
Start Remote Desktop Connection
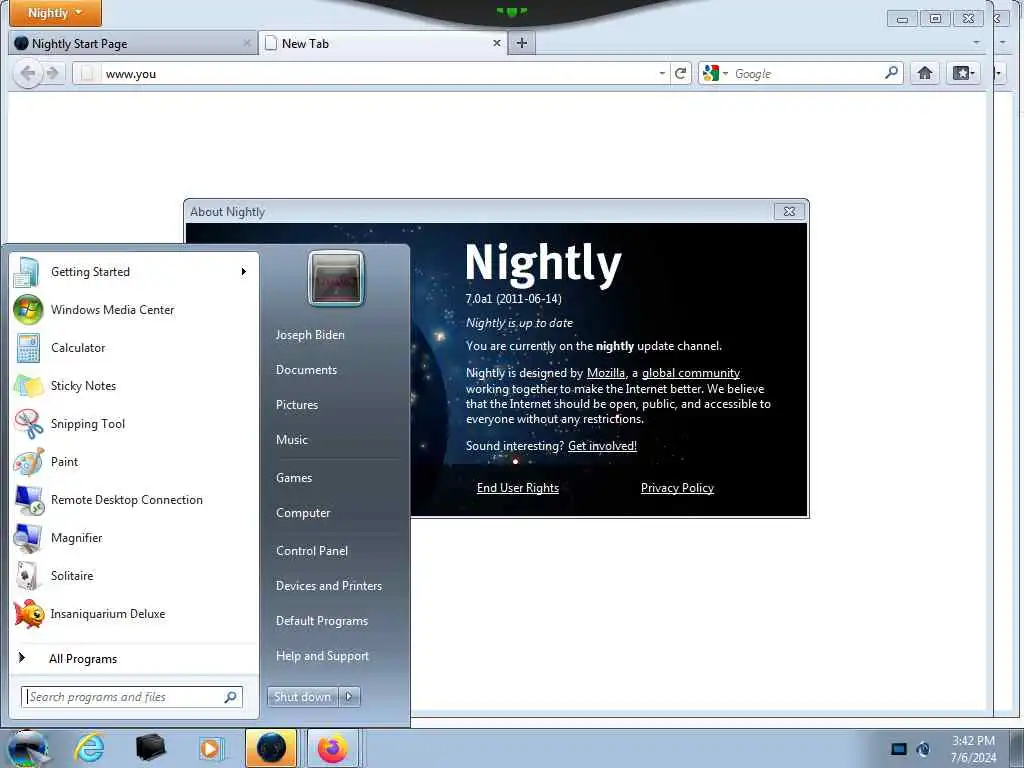pos(133,500)
